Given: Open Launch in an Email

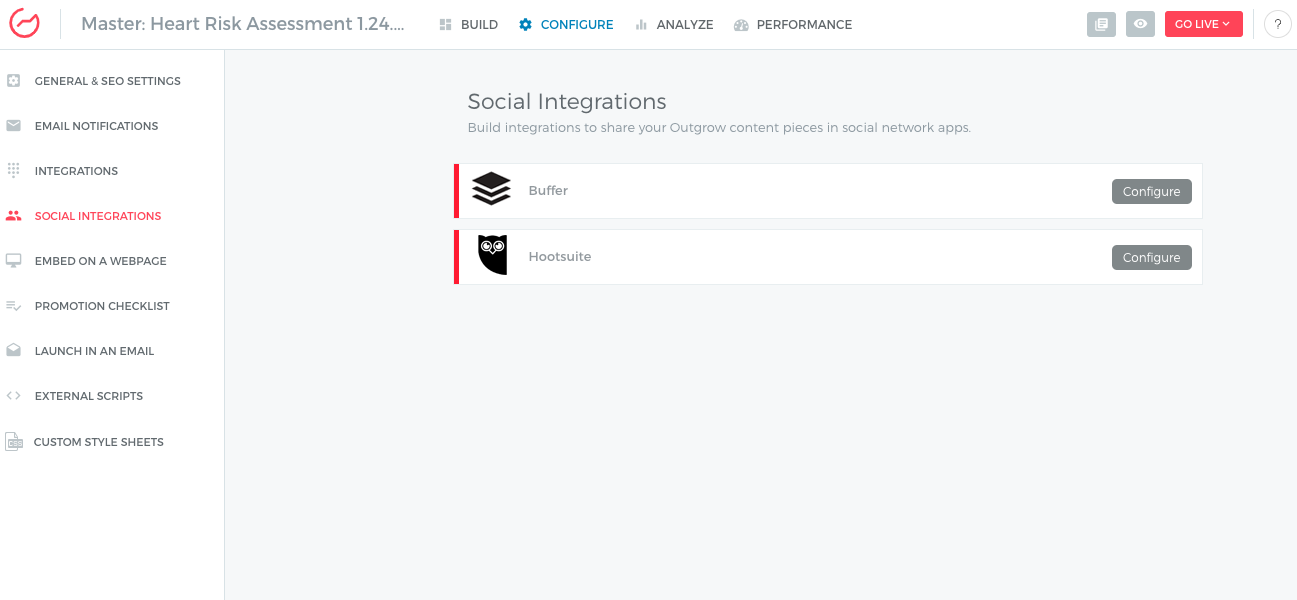Looking at the screenshot, I should pyautogui.click(x=94, y=351).
